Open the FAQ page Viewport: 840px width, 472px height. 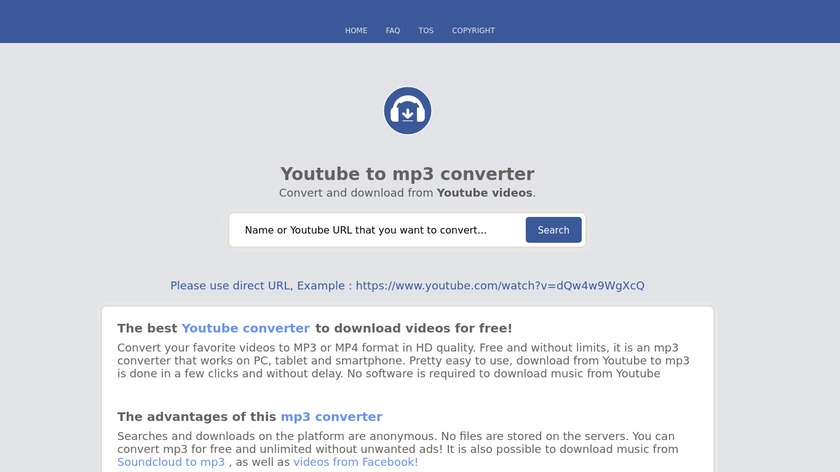coord(393,31)
